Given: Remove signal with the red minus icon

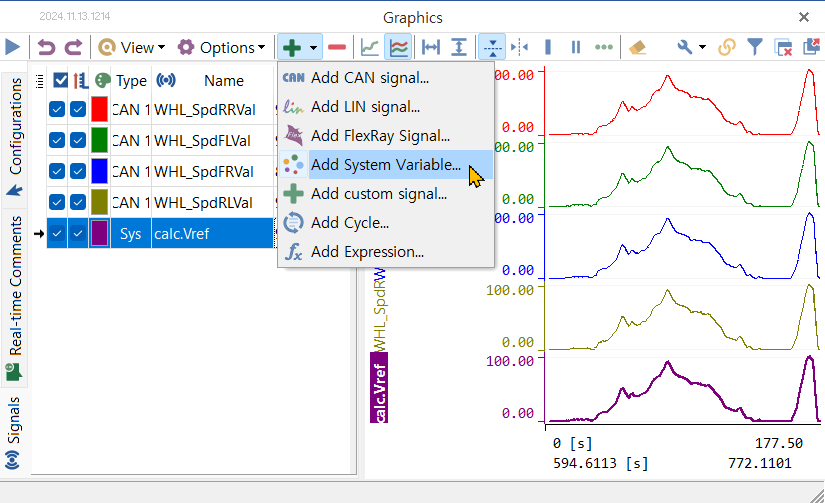Looking at the screenshot, I should coord(337,47).
